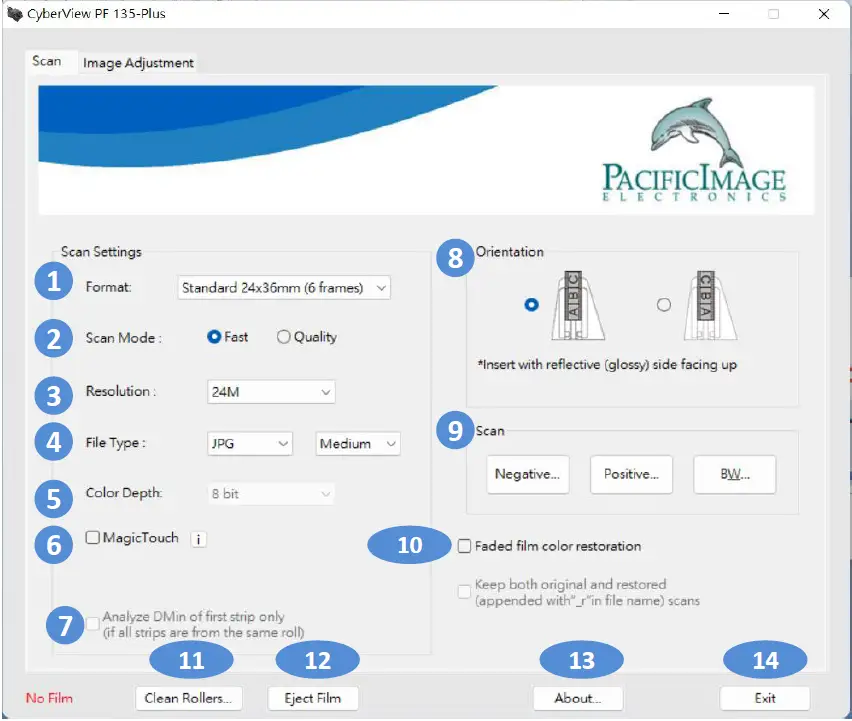The height and width of the screenshot is (721, 852).
Task: Switch to the Image Adjustment tab
Action: (138, 63)
